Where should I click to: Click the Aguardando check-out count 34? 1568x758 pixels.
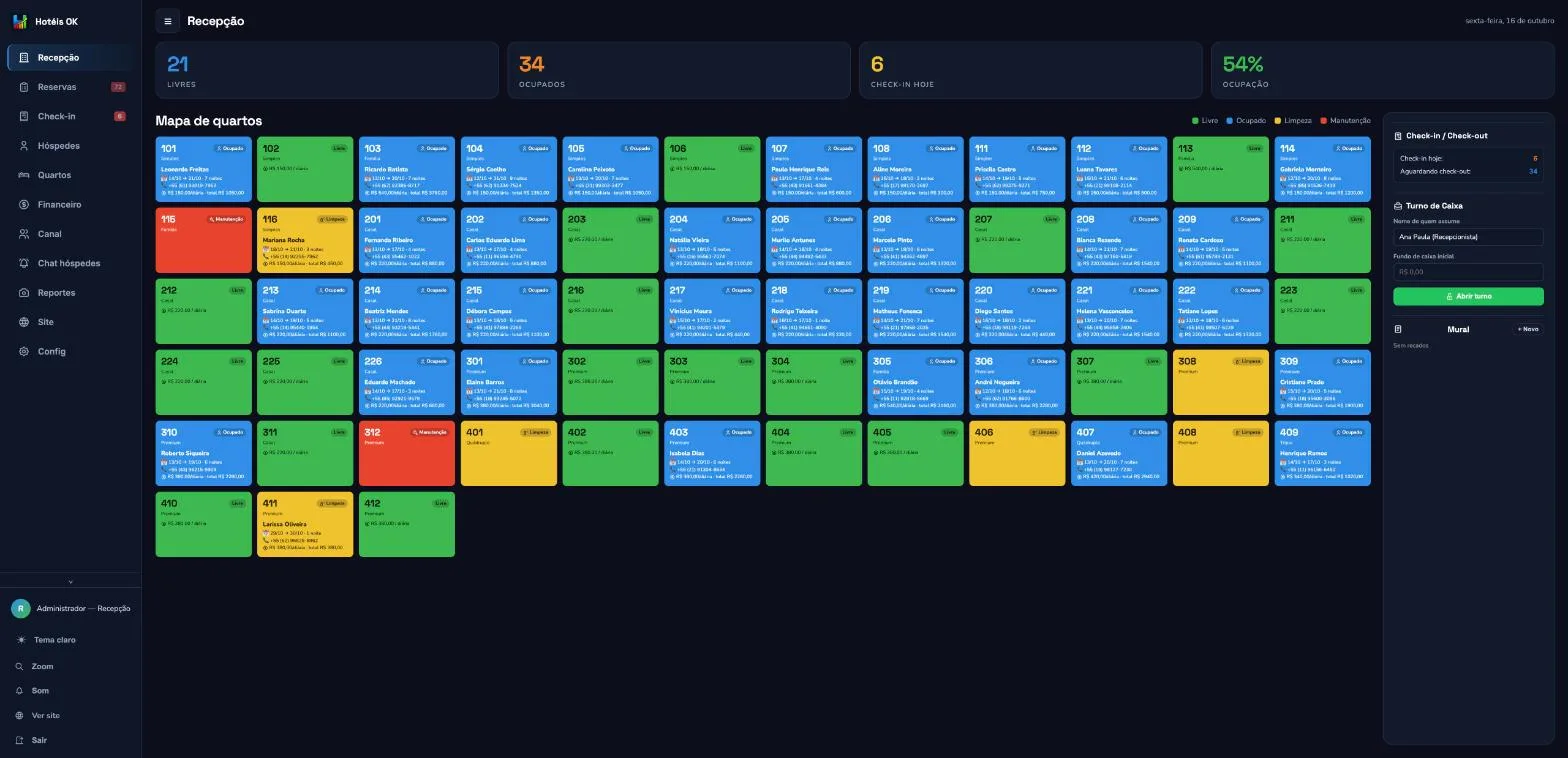pos(1533,171)
